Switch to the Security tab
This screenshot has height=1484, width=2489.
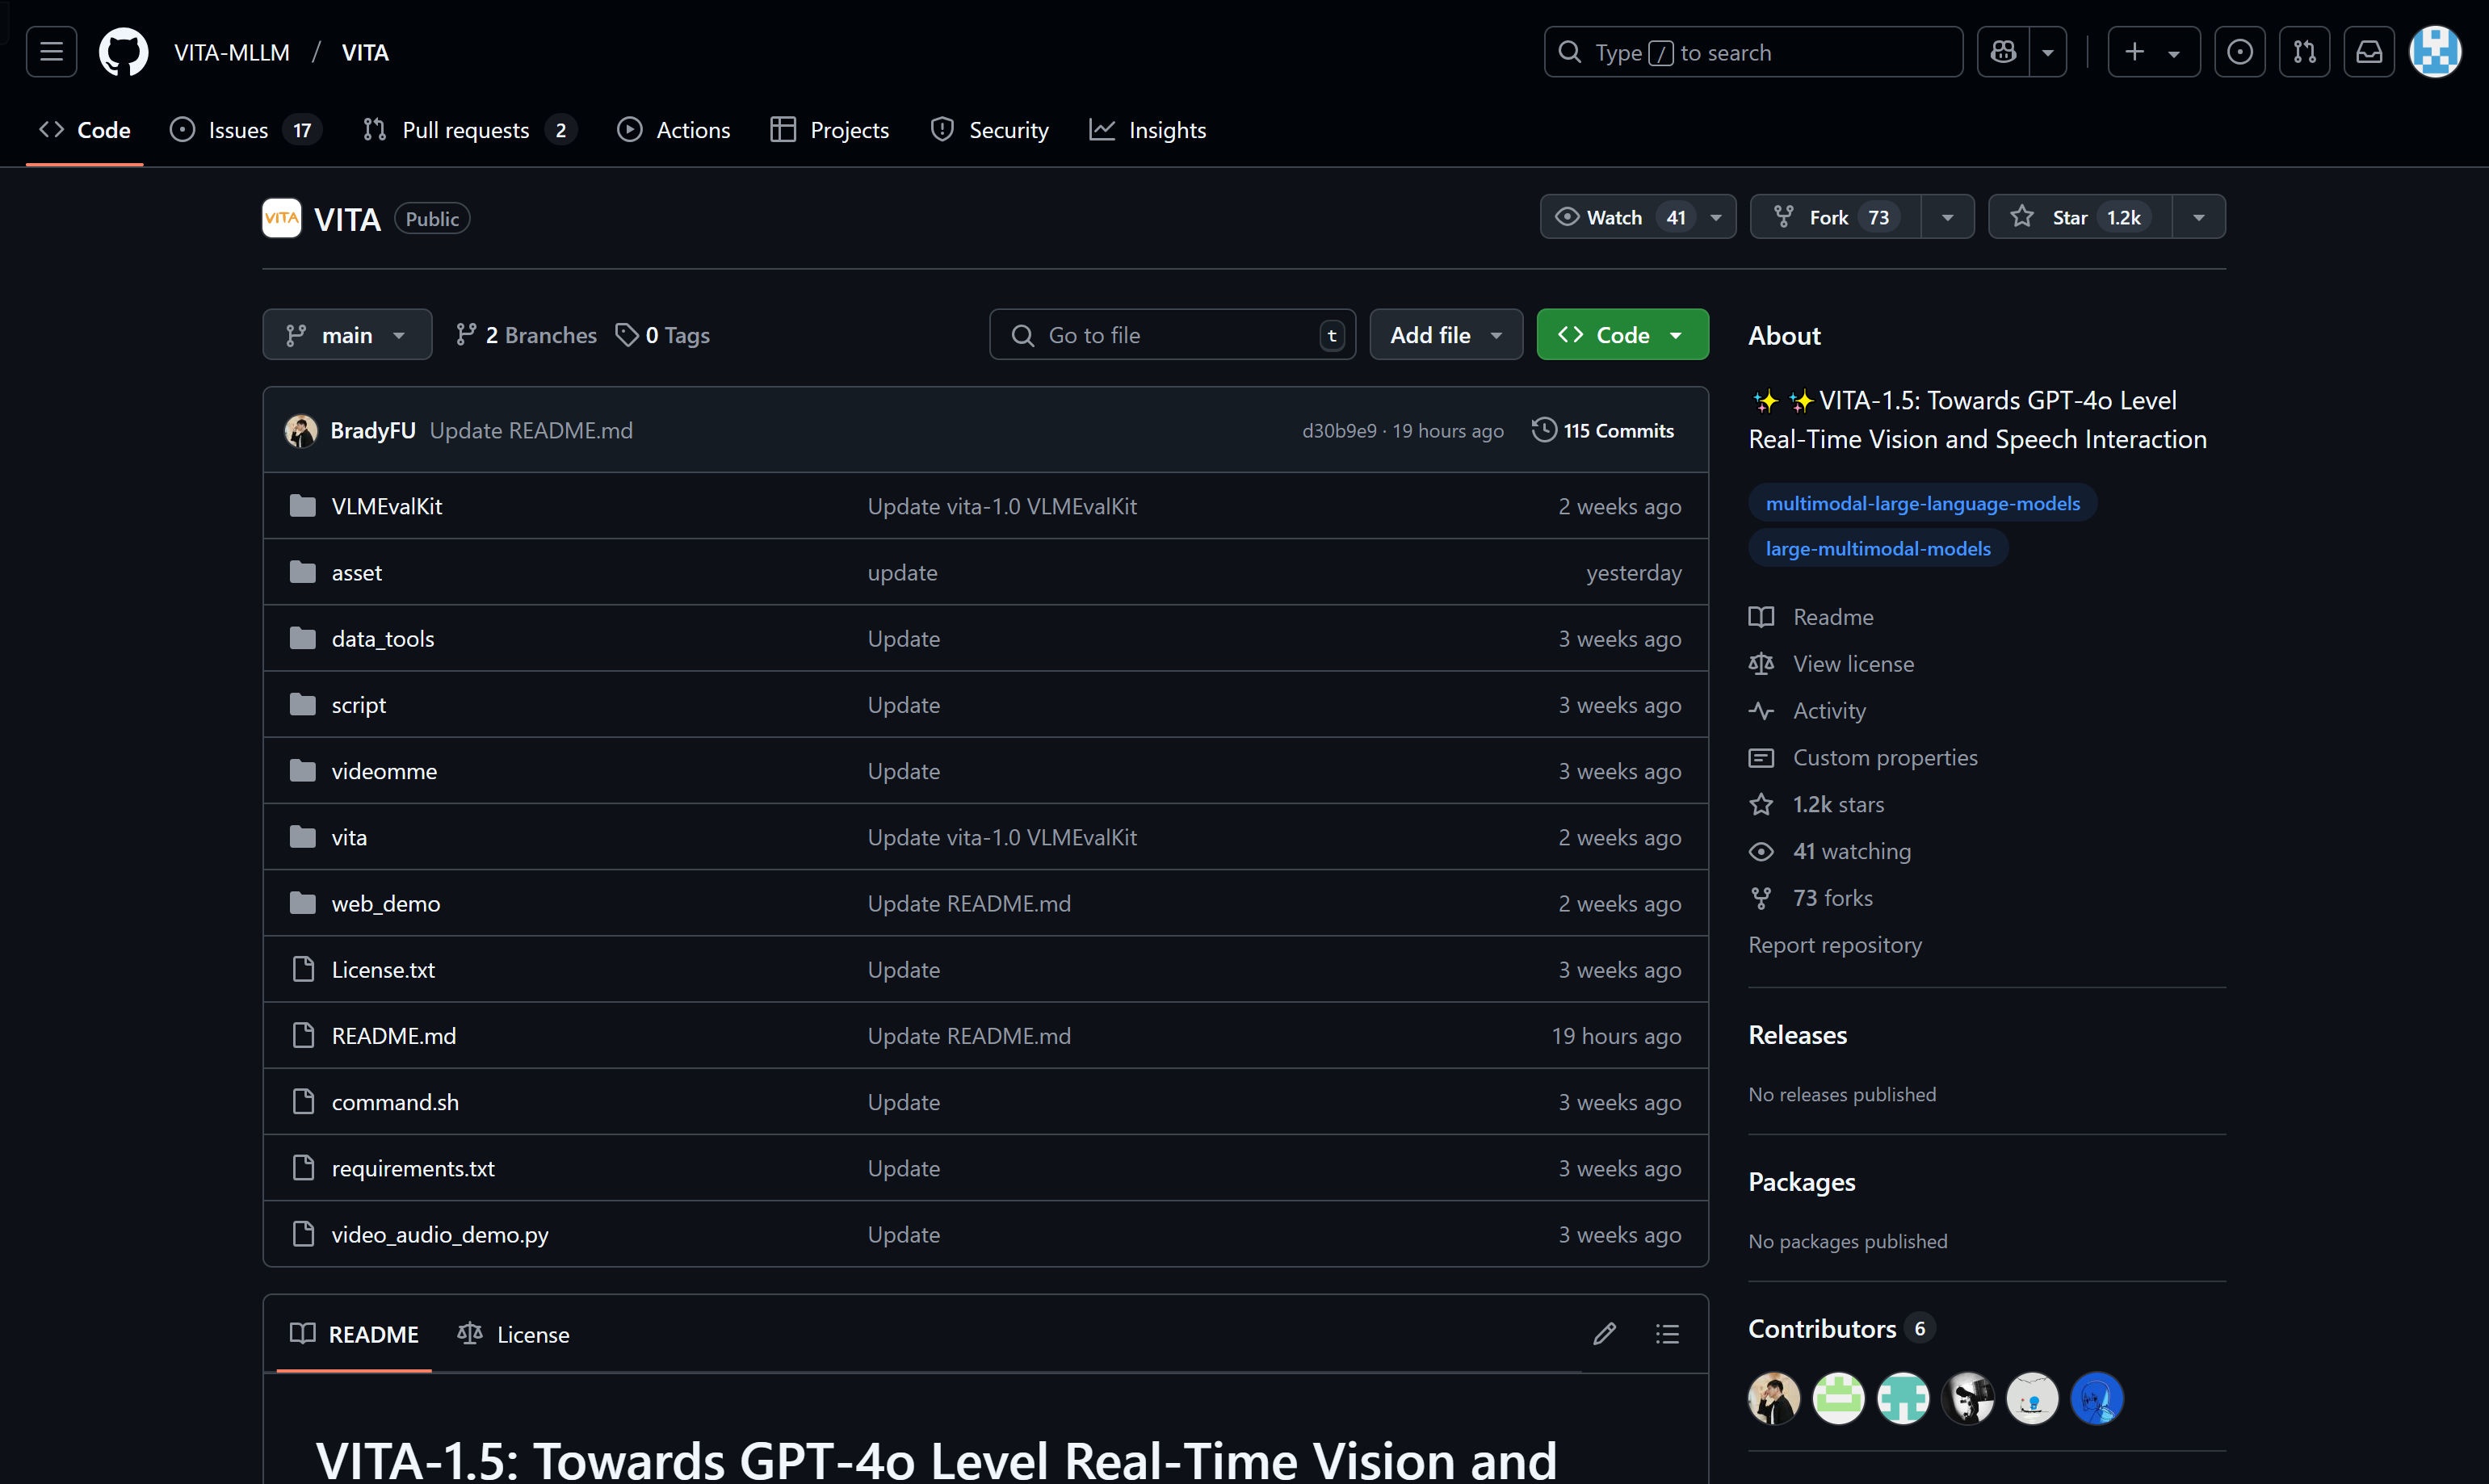point(989,130)
